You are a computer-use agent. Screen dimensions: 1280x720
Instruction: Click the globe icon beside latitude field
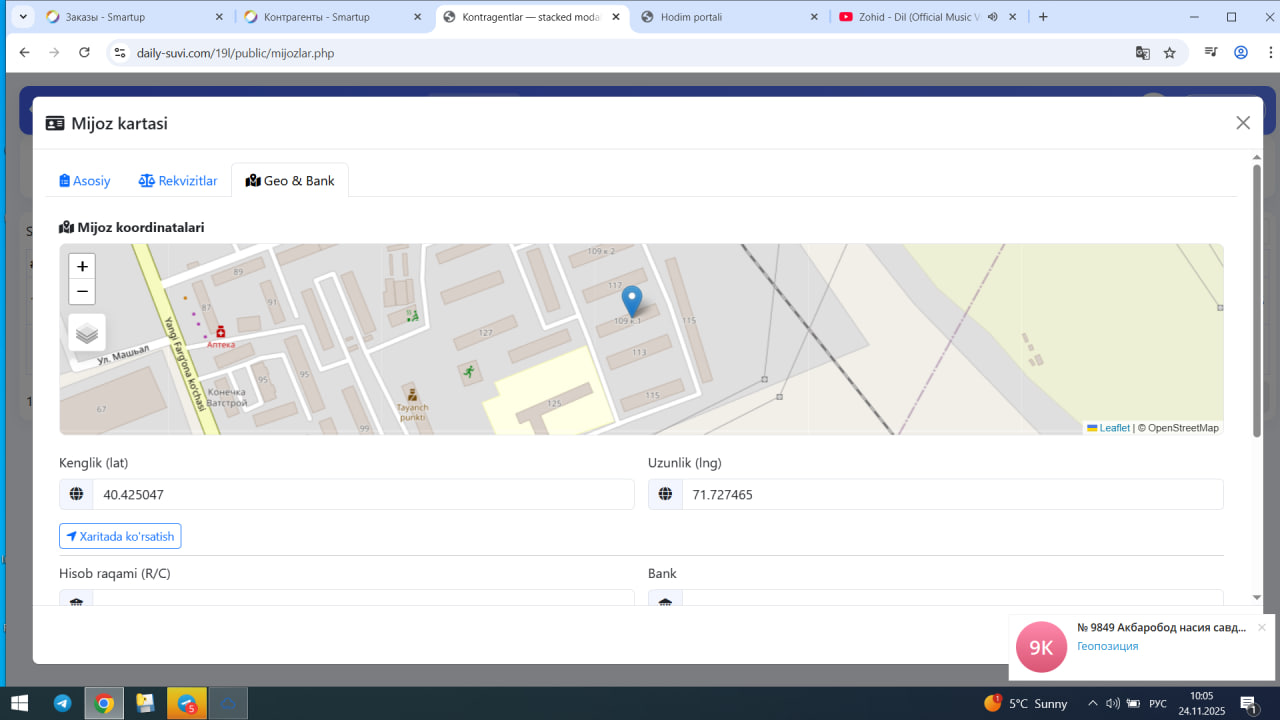(76, 494)
